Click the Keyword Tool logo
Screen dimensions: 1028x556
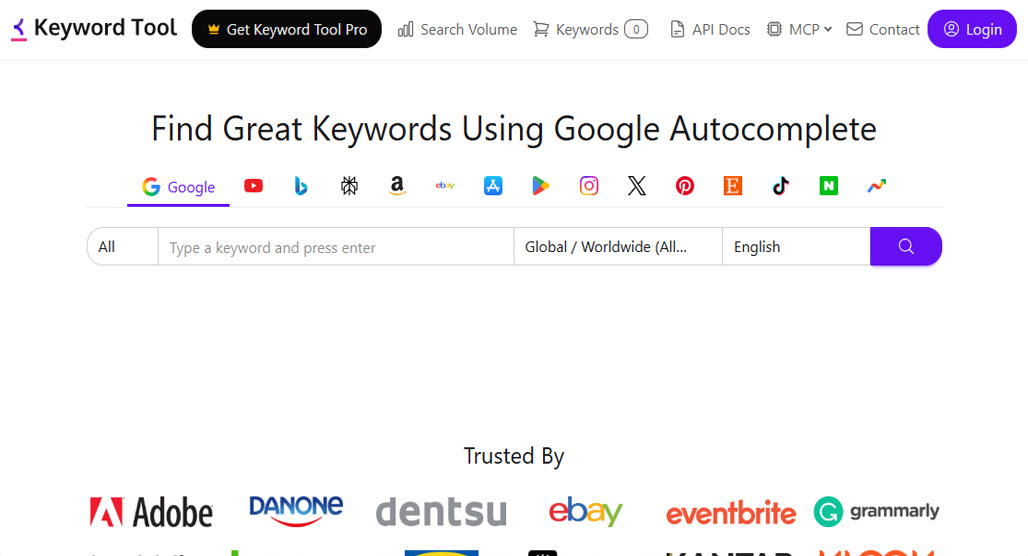tap(94, 28)
